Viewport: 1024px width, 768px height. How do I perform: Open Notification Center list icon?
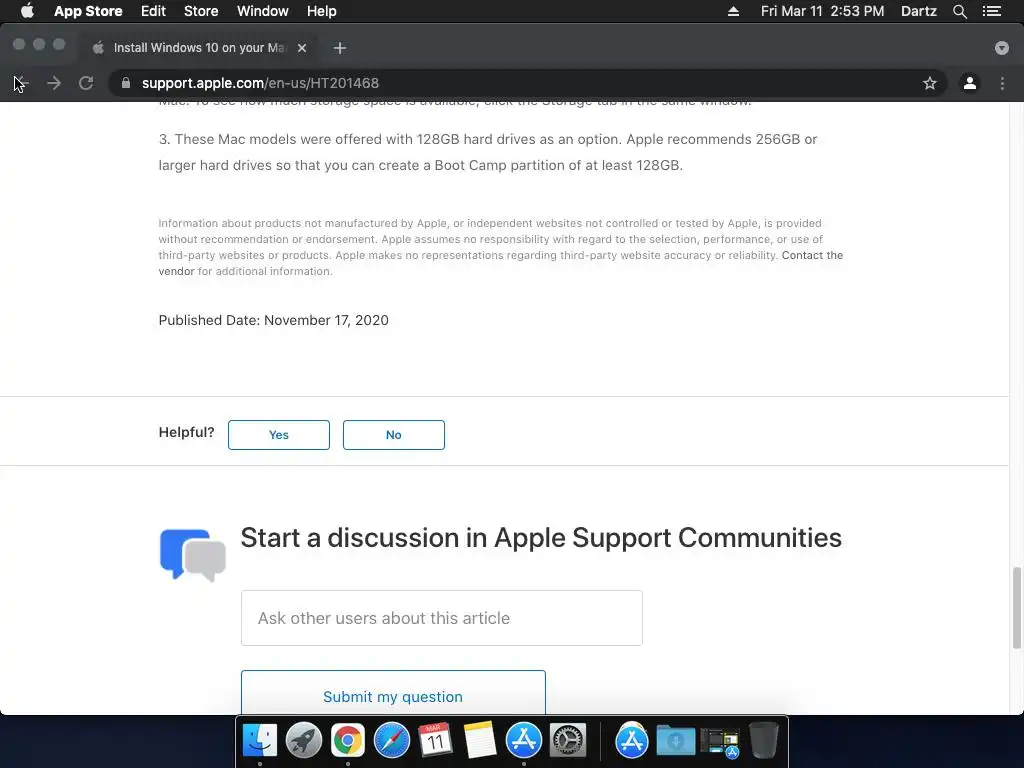(992, 11)
